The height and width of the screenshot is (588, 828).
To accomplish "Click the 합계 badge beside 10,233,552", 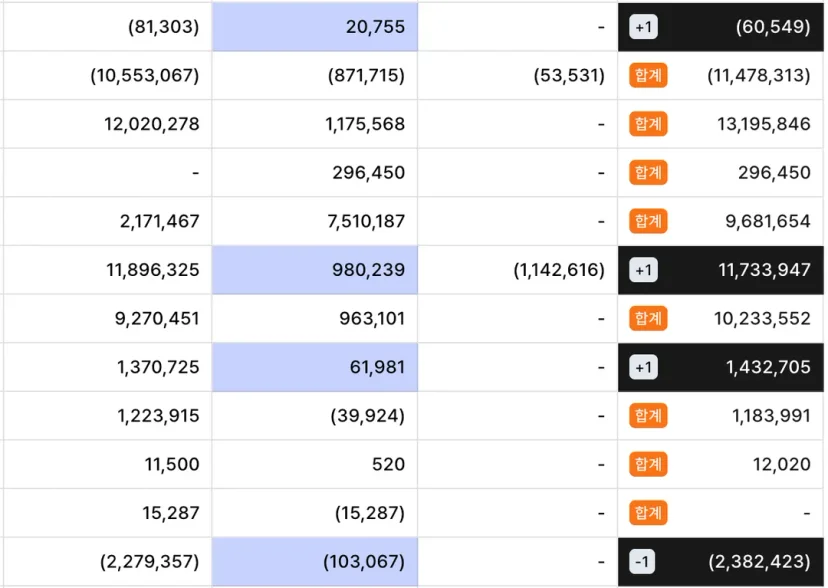I will [x=648, y=318].
